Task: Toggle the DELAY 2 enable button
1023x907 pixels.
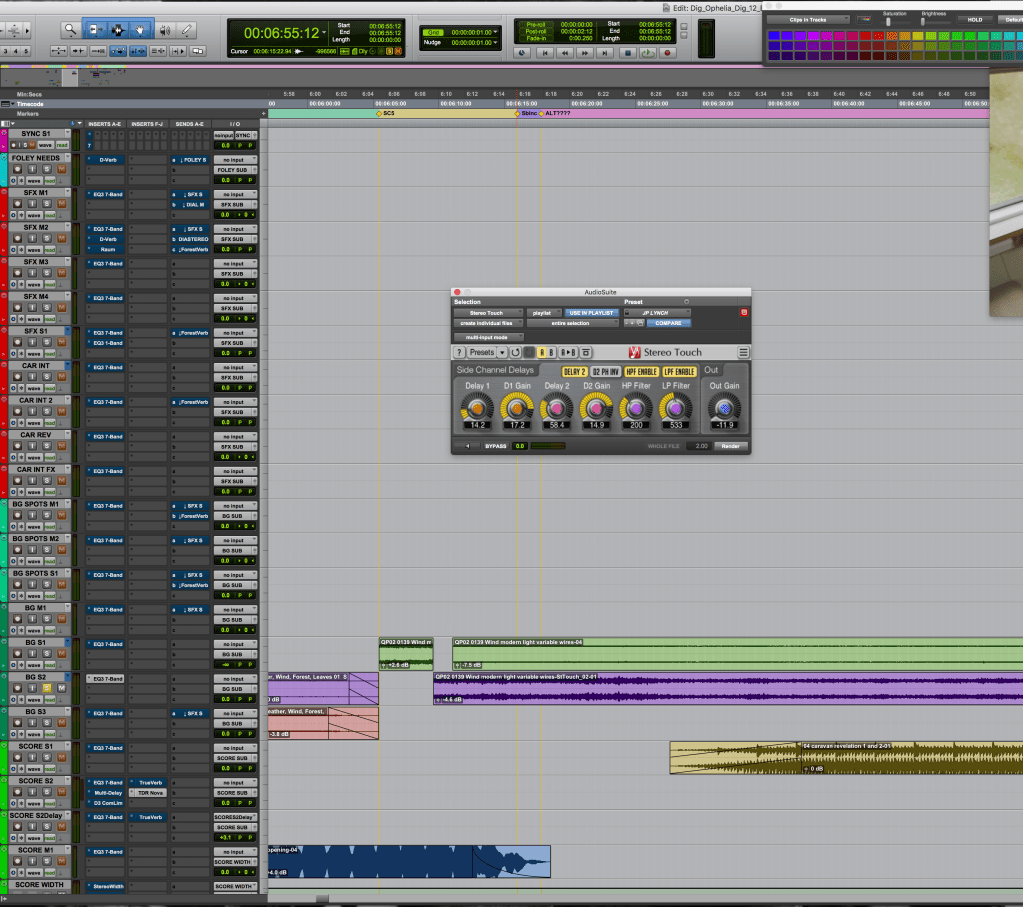Action: tap(575, 372)
